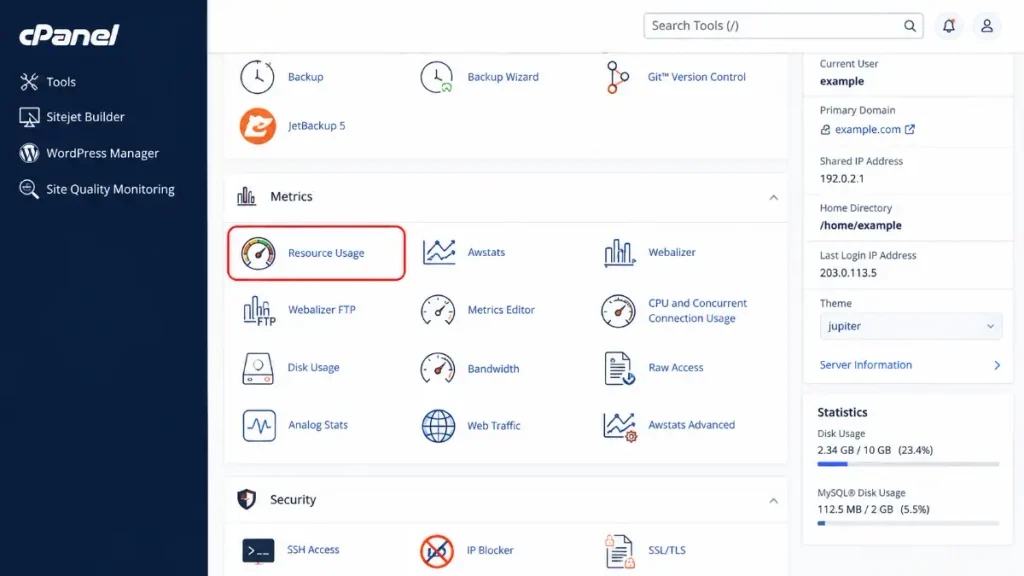Visit the example.com primary domain link
Image resolution: width=1024 pixels, height=576 pixels.
(868, 129)
